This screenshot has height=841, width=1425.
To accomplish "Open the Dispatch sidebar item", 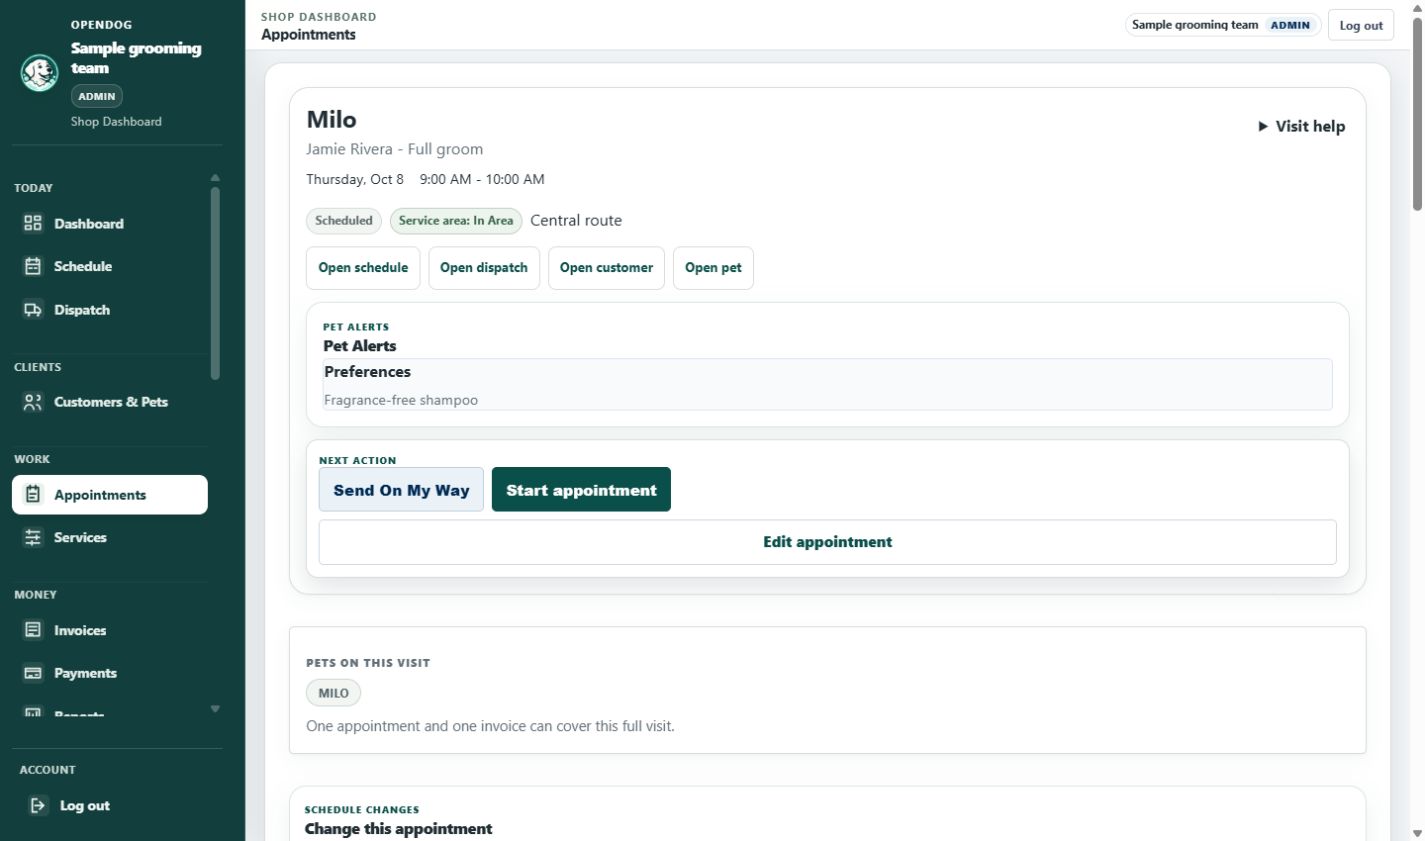I will pos(110,310).
